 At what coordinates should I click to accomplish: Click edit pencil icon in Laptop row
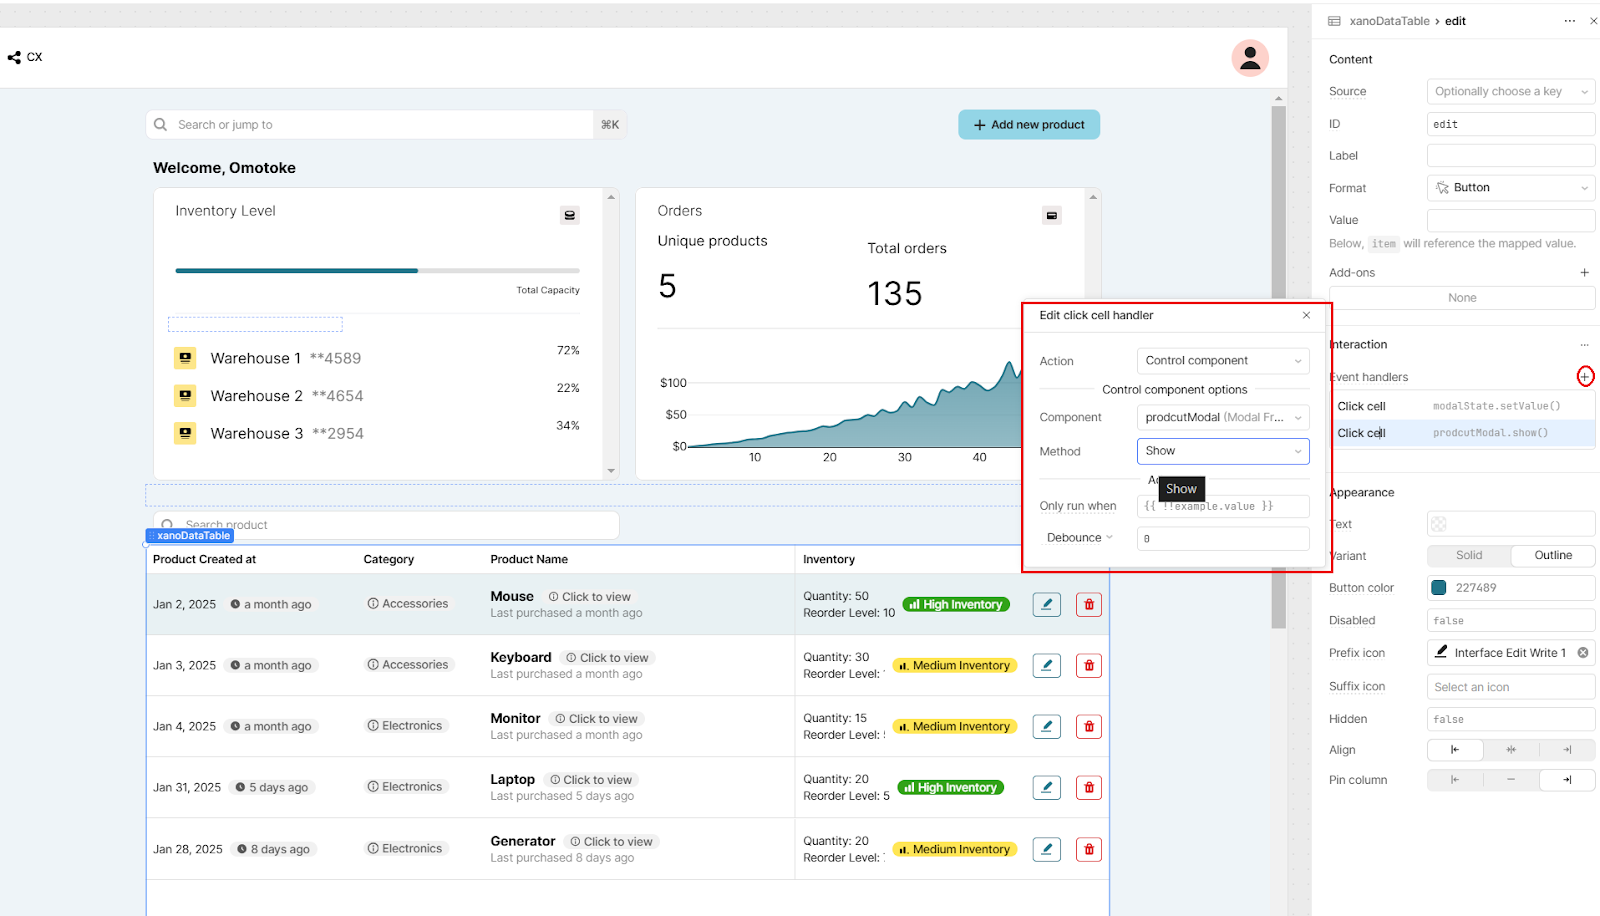pyautogui.click(x=1047, y=787)
